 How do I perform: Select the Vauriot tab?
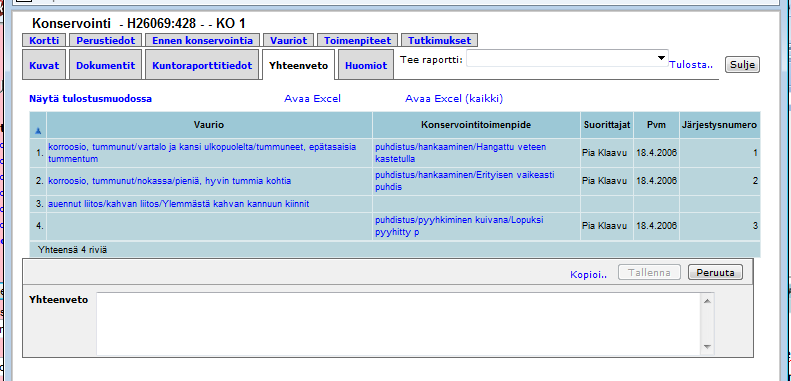click(x=289, y=40)
